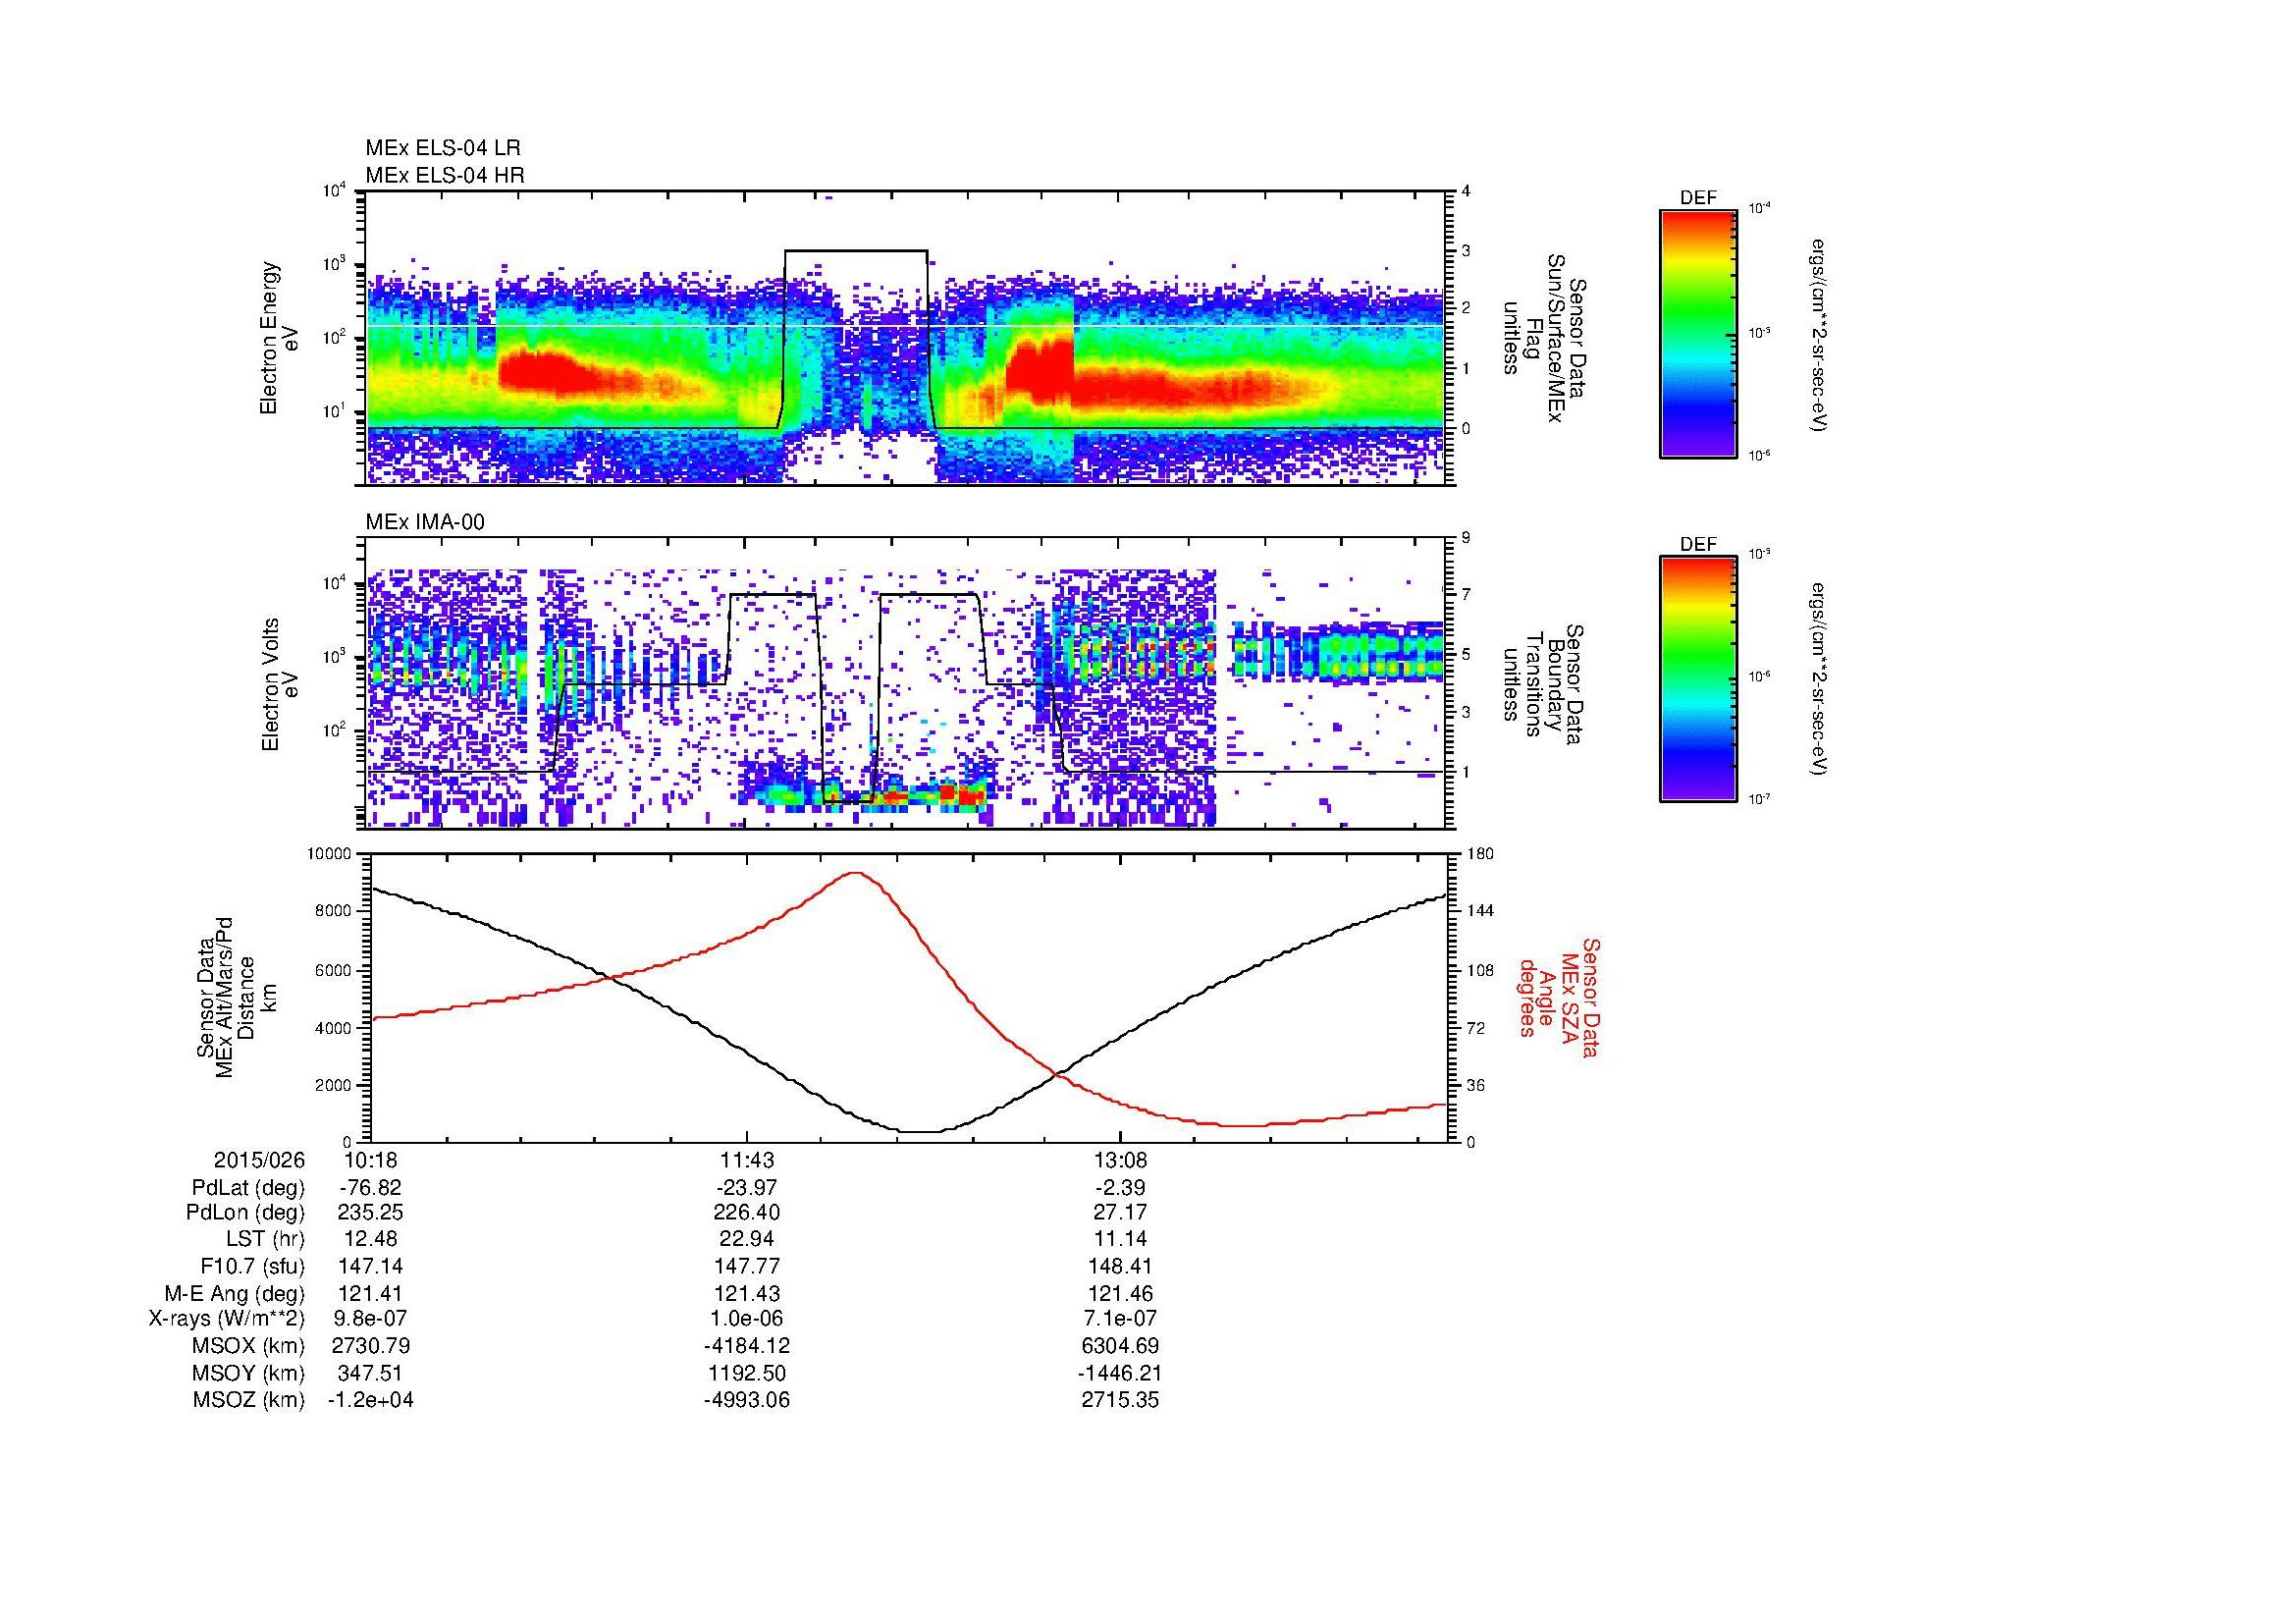
Task: Click the LST value '11.14'
Action: click(x=1120, y=1240)
